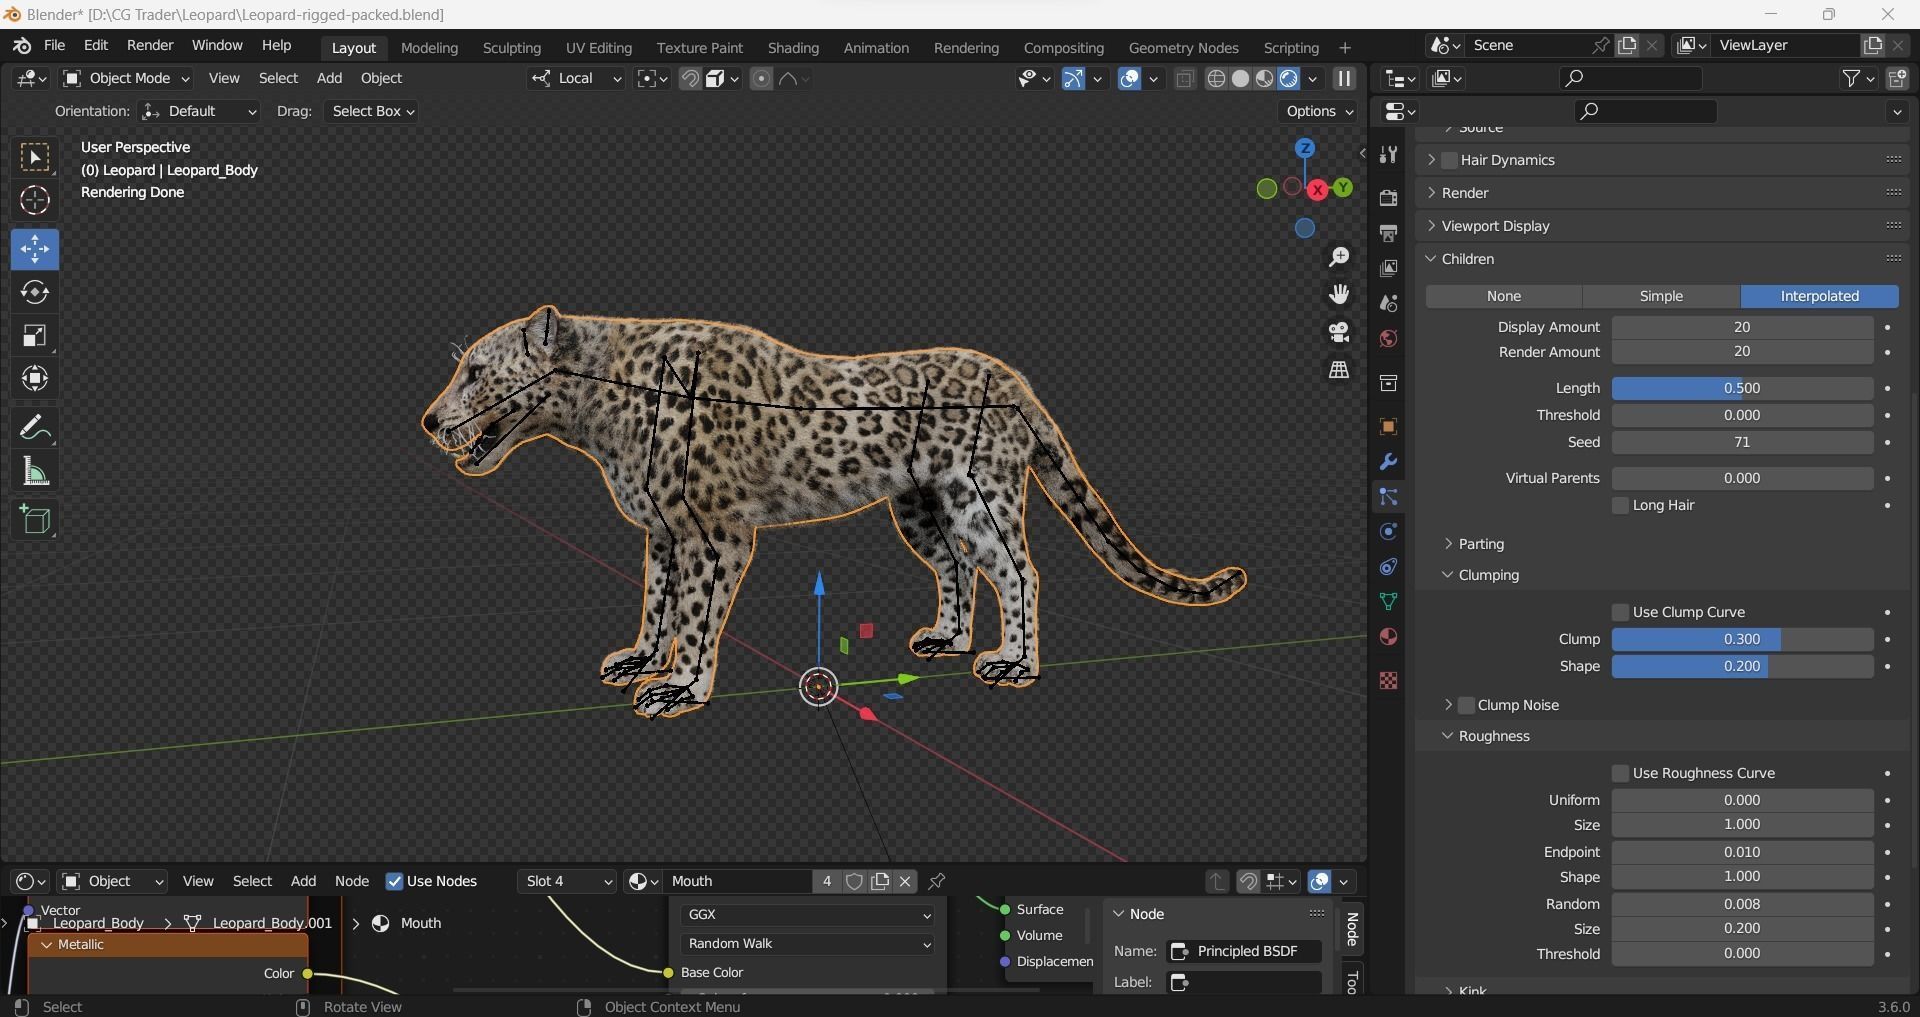Screen dimensions: 1920x1017
Task: Switch to the Animation workspace tab
Action: (x=876, y=48)
